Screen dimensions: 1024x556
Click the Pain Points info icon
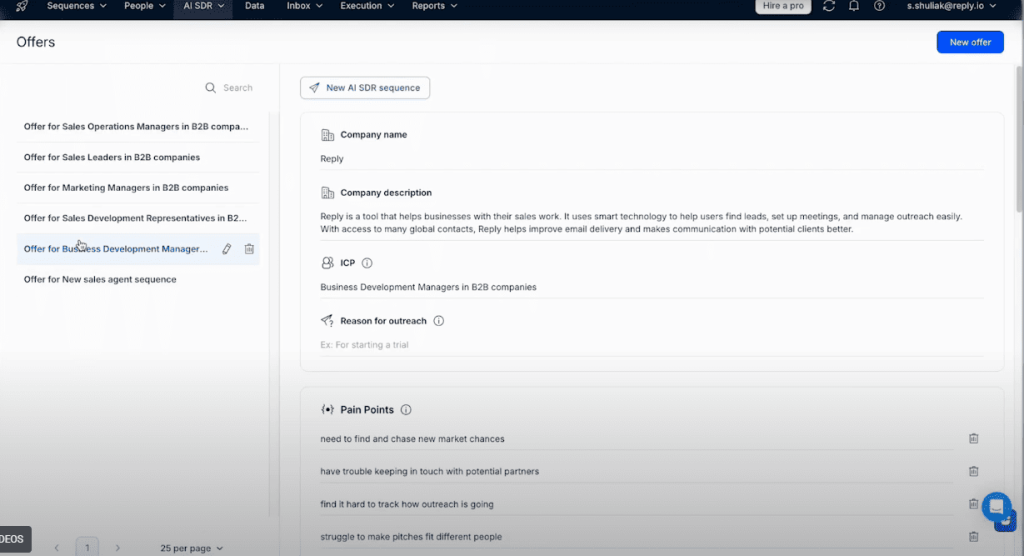pyautogui.click(x=406, y=410)
